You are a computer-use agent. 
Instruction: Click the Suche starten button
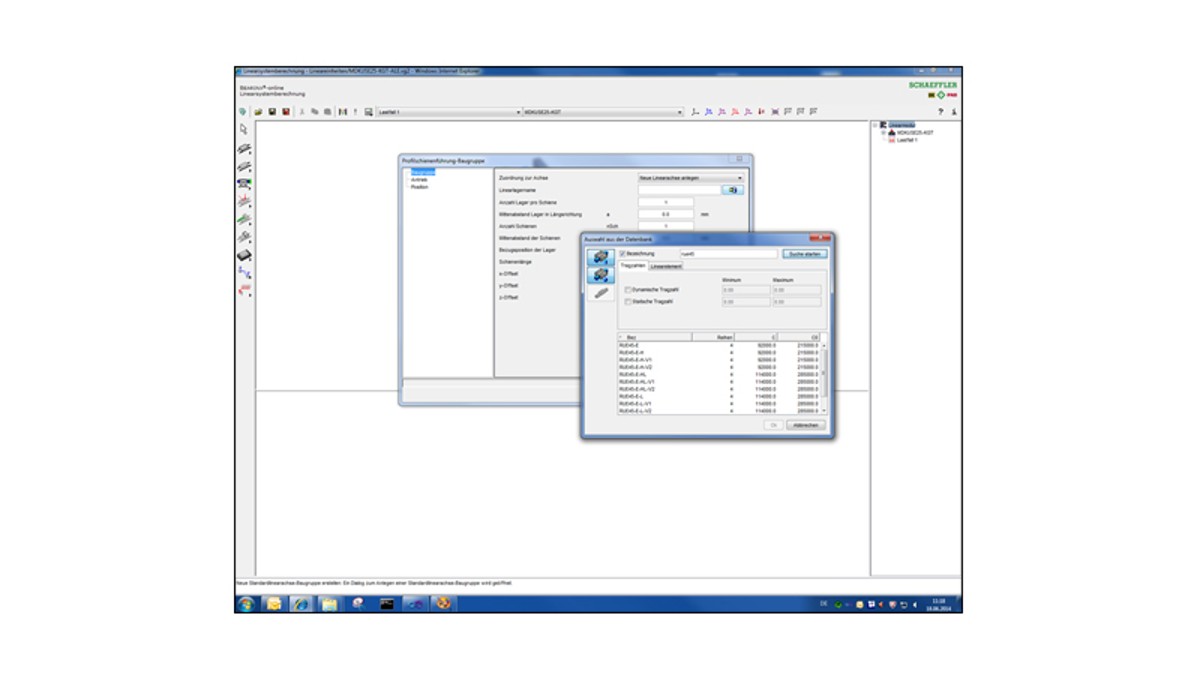coord(805,254)
